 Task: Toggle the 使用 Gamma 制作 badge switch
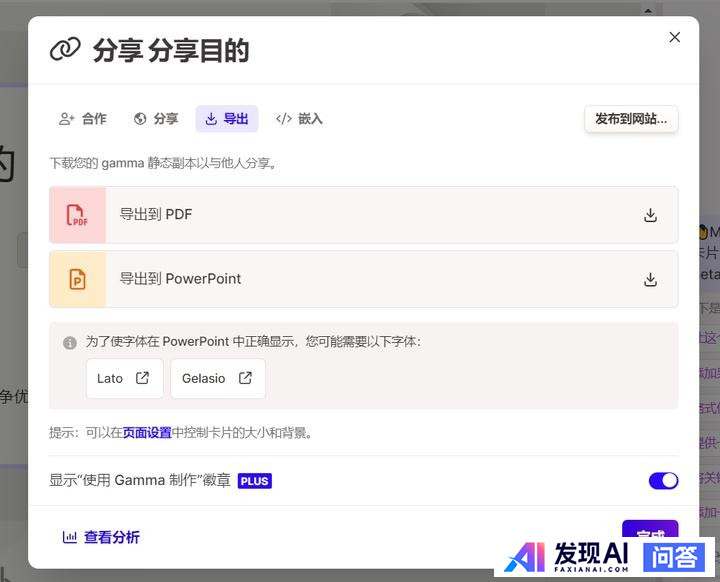coord(663,481)
